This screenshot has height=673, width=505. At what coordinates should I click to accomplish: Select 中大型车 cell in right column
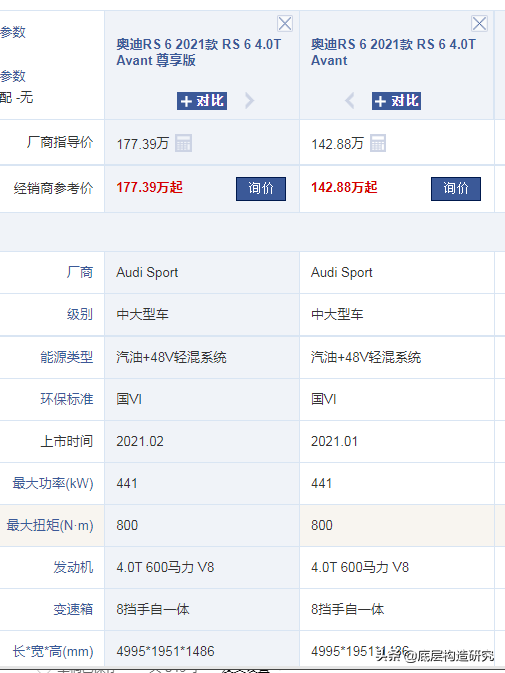pos(337,314)
